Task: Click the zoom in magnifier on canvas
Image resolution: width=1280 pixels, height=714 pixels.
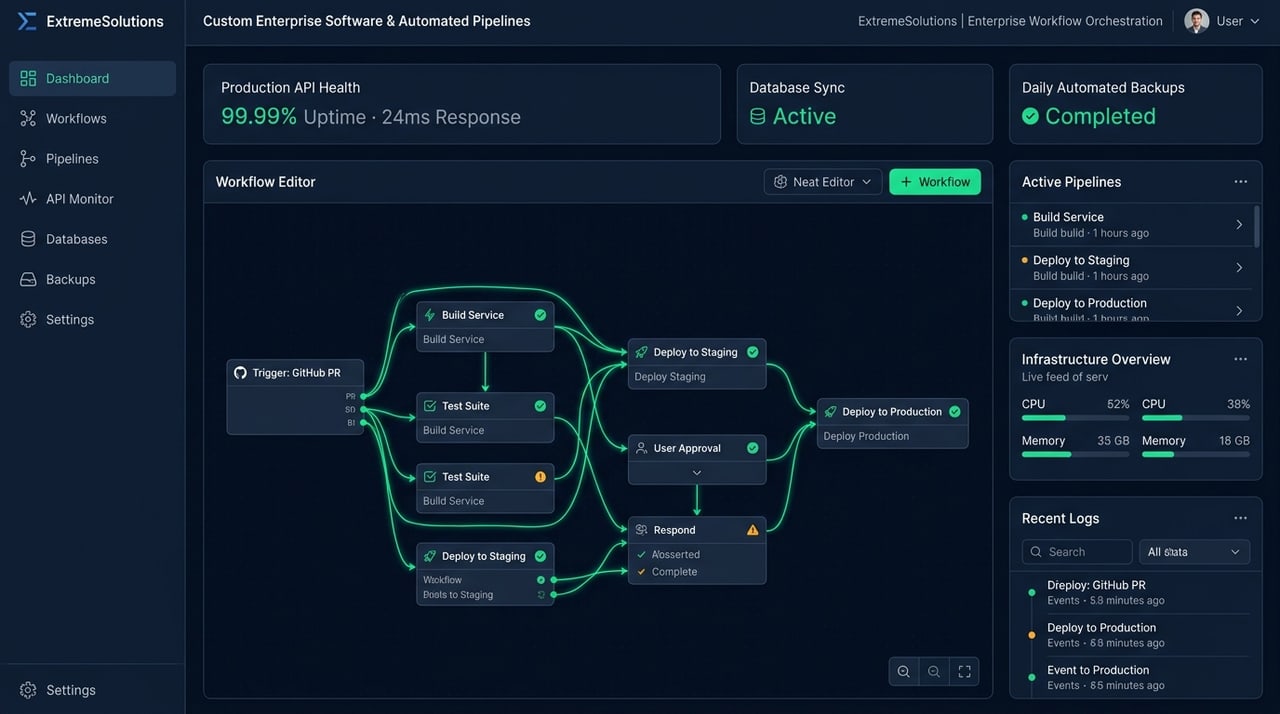Action: [904, 672]
